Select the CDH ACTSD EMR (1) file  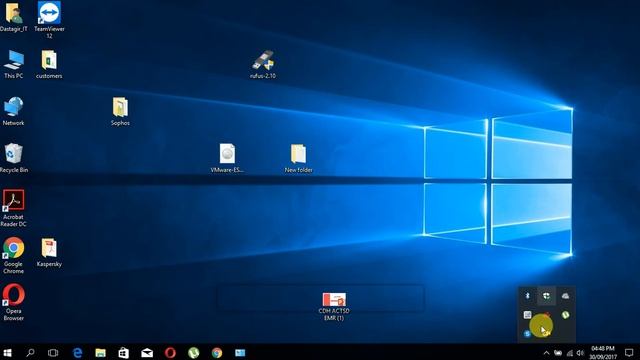pos(334,307)
